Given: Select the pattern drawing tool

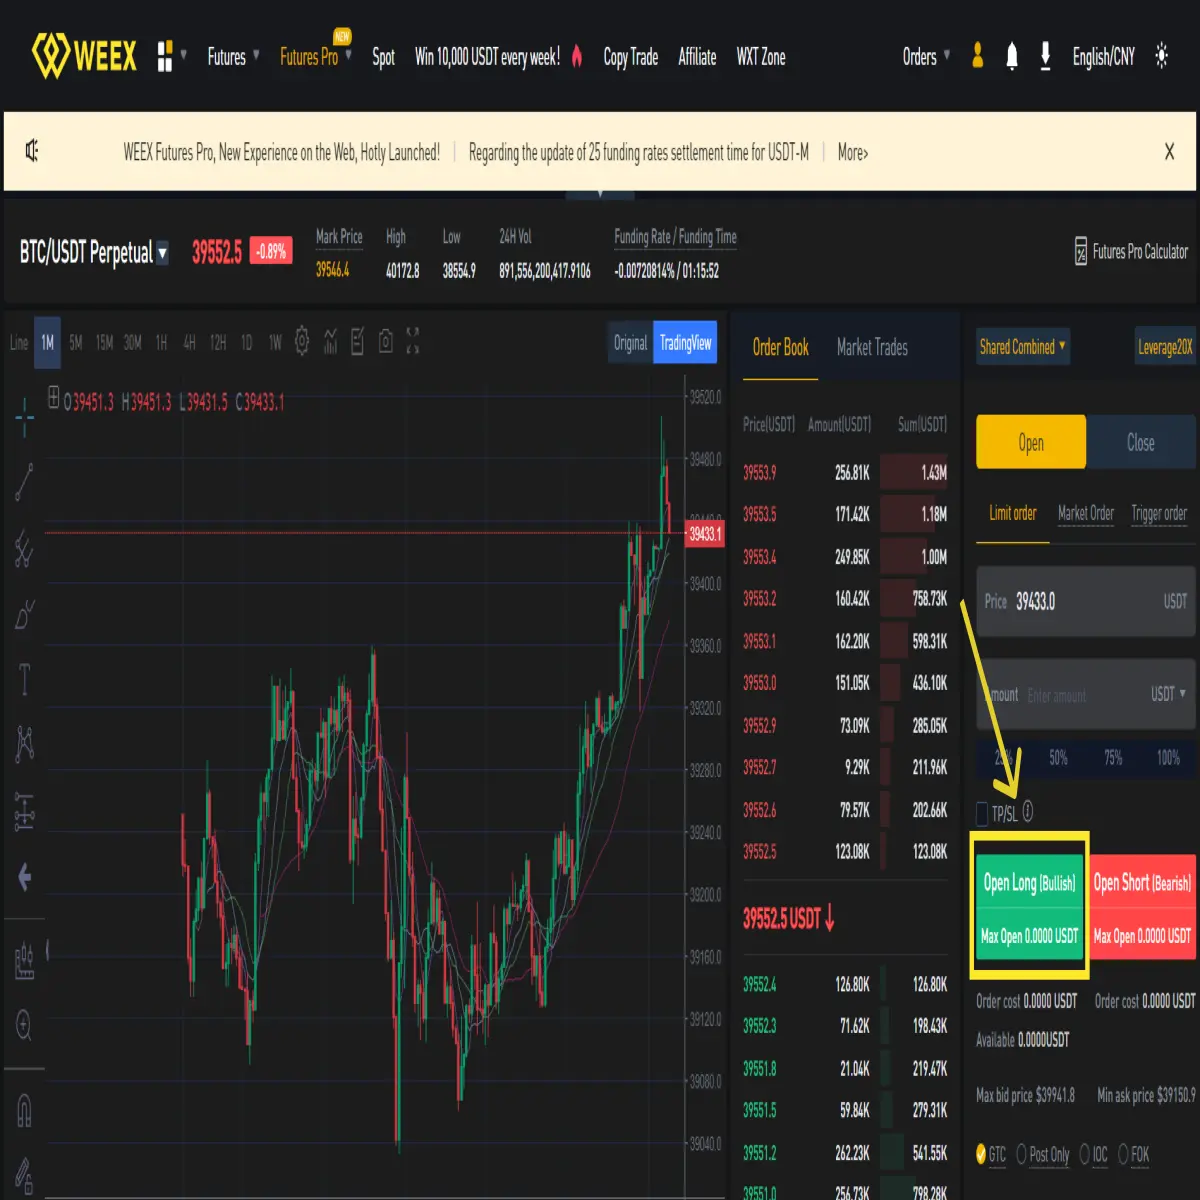Looking at the screenshot, I should [25, 744].
